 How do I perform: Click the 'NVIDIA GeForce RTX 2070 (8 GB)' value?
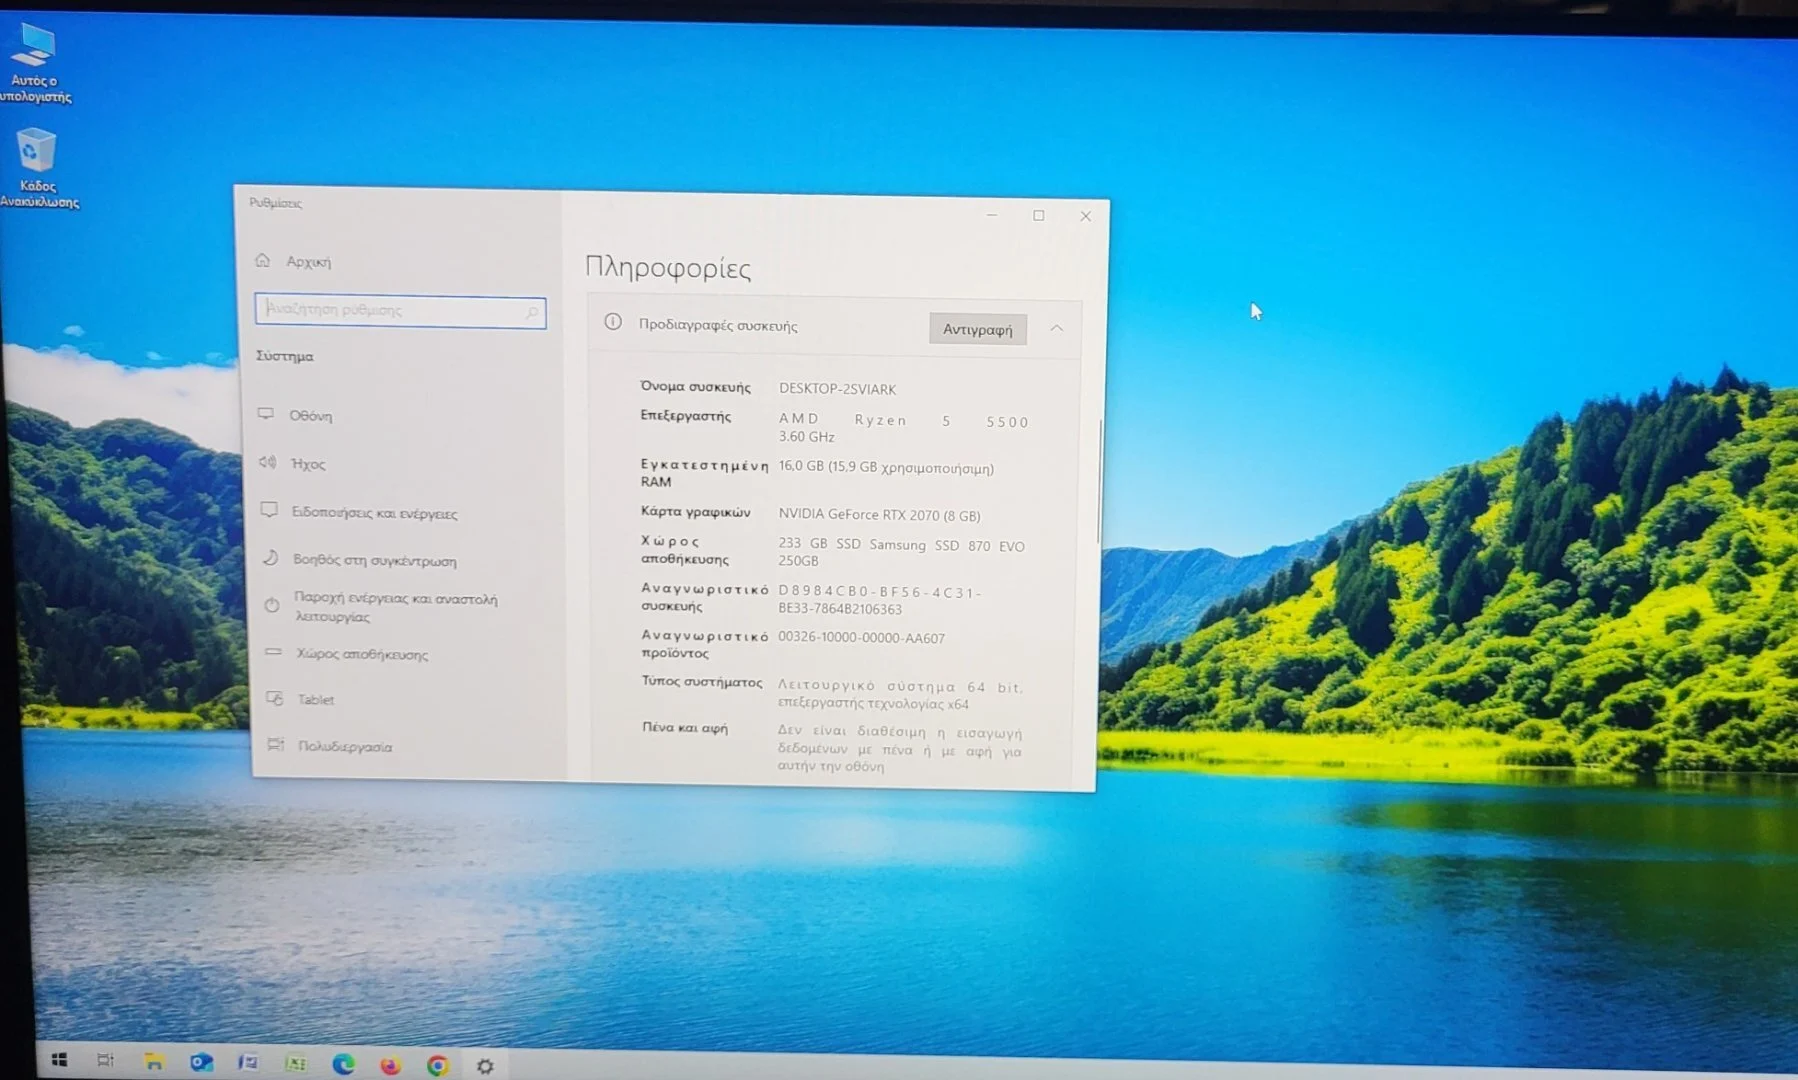click(x=879, y=515)
